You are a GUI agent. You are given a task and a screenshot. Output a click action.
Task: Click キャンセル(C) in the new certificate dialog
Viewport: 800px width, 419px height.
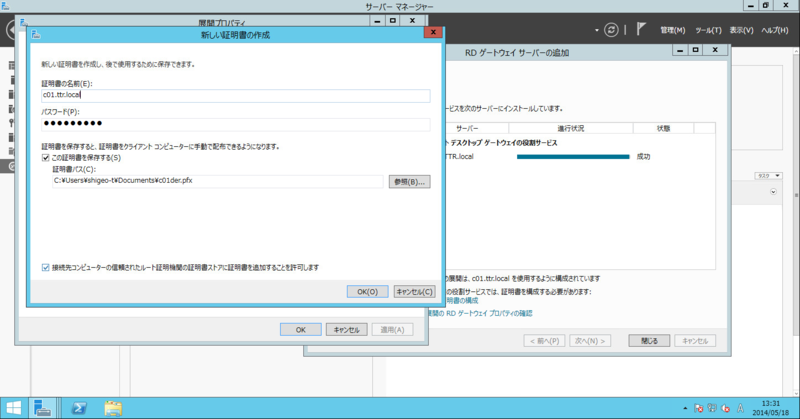click(x=414, y=291)
